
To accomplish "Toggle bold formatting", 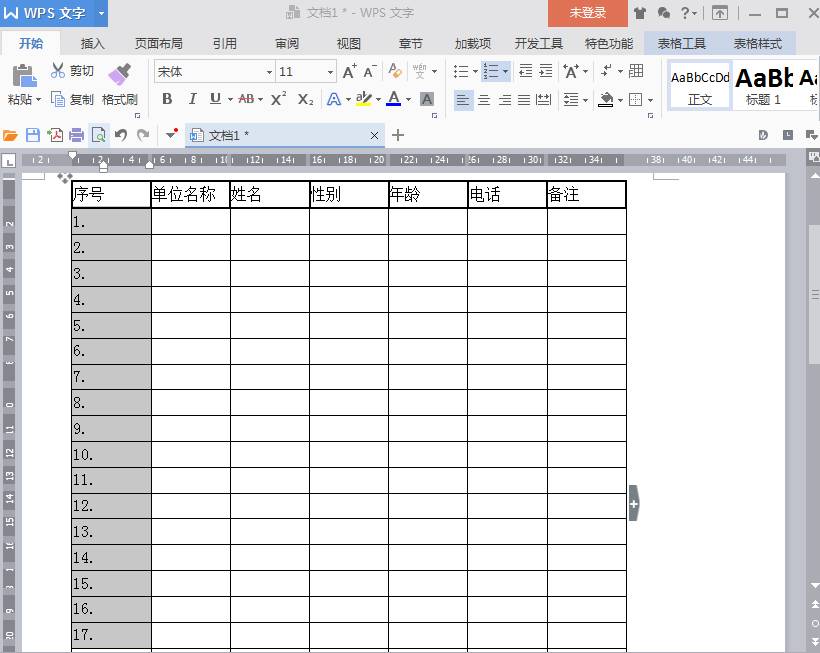I will click(167, 99).
